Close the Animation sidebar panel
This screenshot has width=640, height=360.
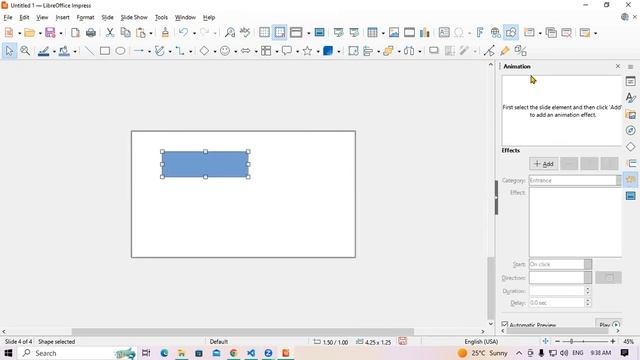pos(618,66)
